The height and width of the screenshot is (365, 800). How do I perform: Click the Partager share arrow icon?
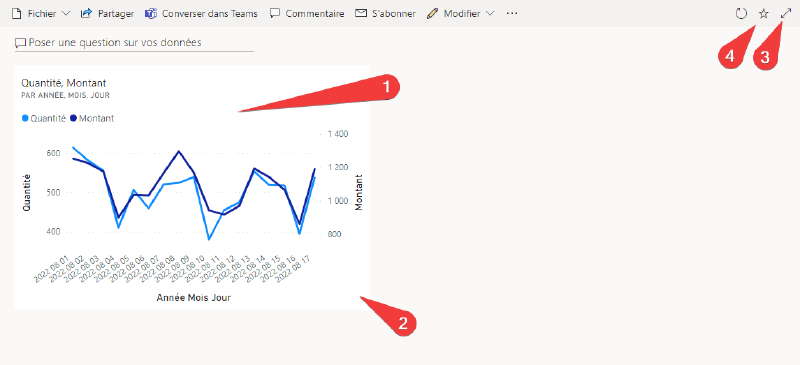point(86,13)
